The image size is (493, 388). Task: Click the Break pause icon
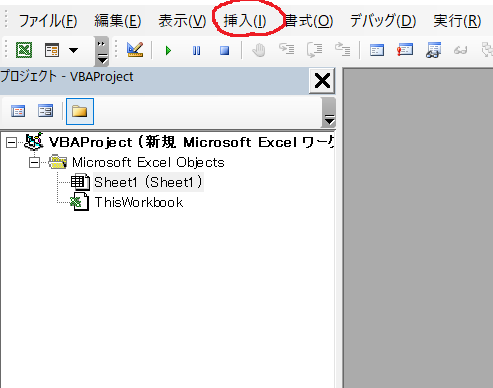pyautogui.click(x=196, y=51)
